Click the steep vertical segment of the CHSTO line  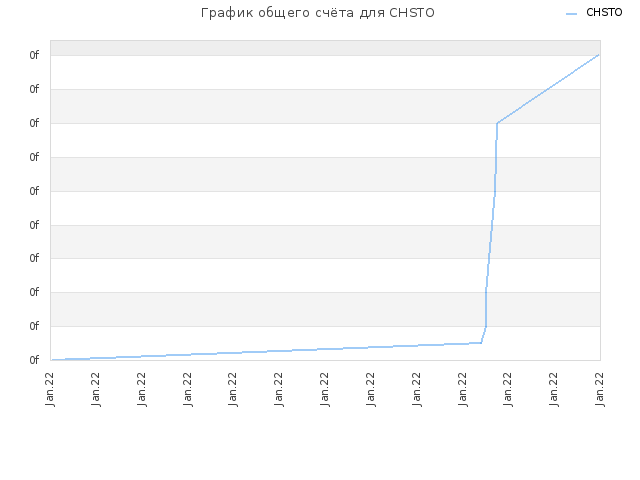[x=491, y=229]
